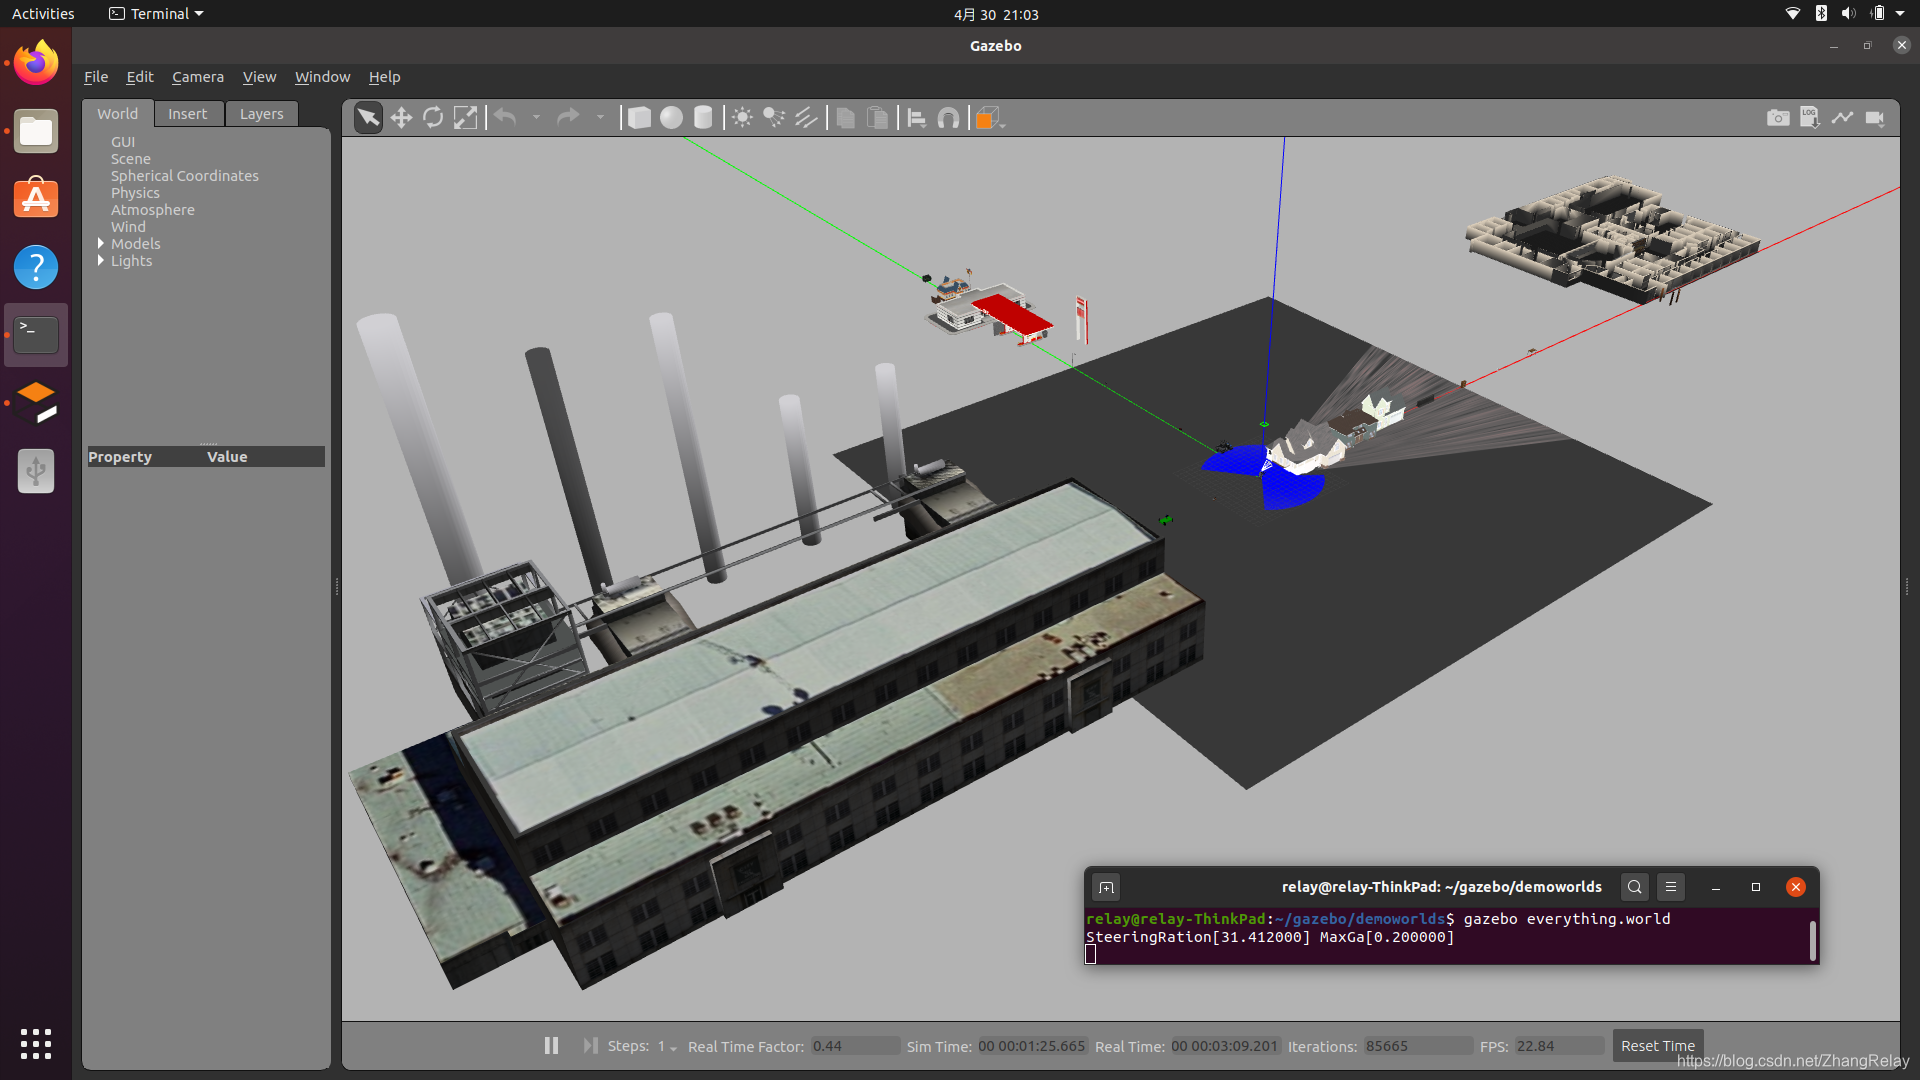Select Scene in the World tree
The width and height of the screenshot is (1920, 1080).
tap(131, 159)
